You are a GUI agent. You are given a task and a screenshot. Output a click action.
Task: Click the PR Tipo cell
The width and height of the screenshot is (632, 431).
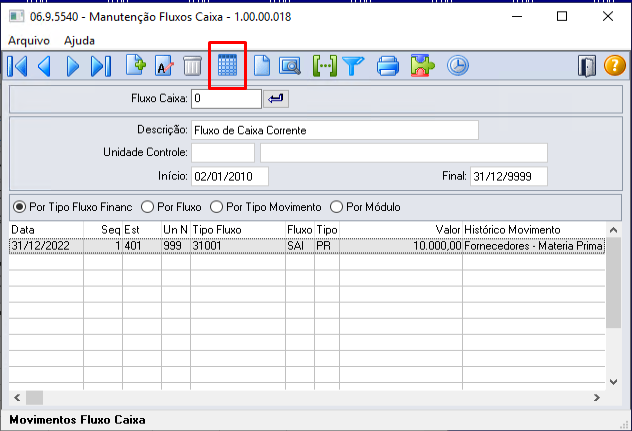click(x=327, y=246)
